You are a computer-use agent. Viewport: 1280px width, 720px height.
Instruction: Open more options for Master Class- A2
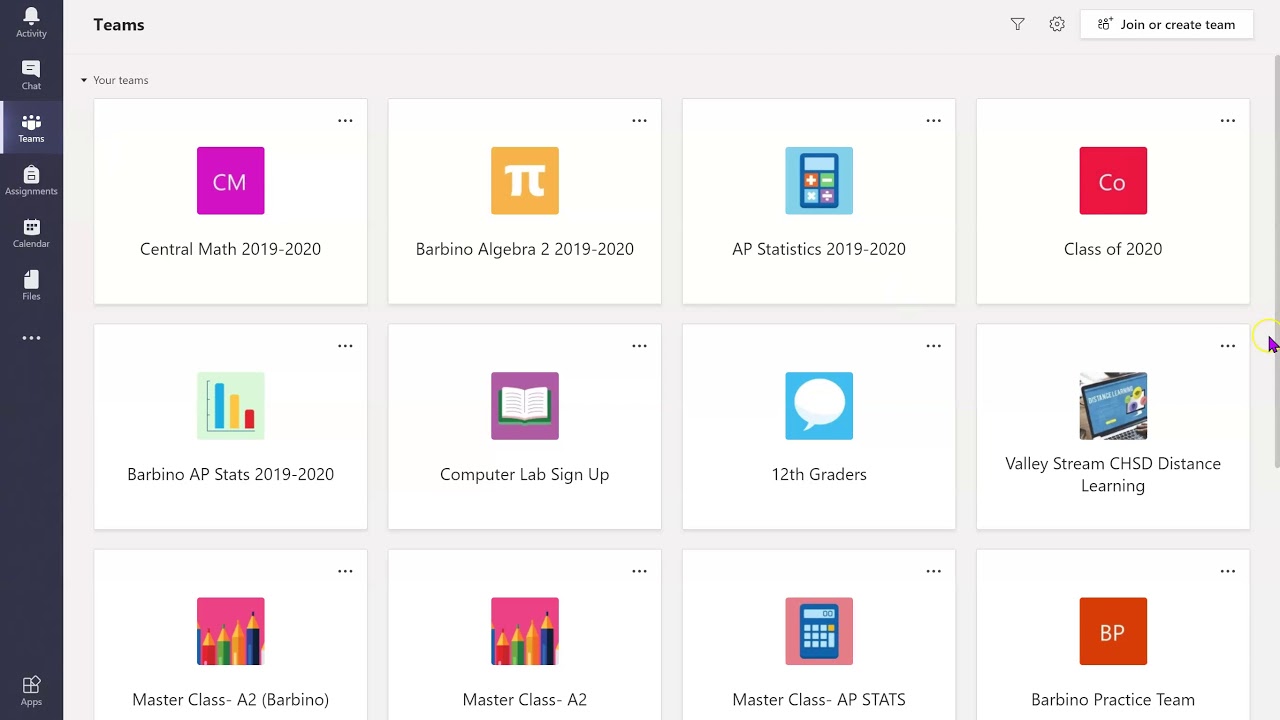click(639, 571)
